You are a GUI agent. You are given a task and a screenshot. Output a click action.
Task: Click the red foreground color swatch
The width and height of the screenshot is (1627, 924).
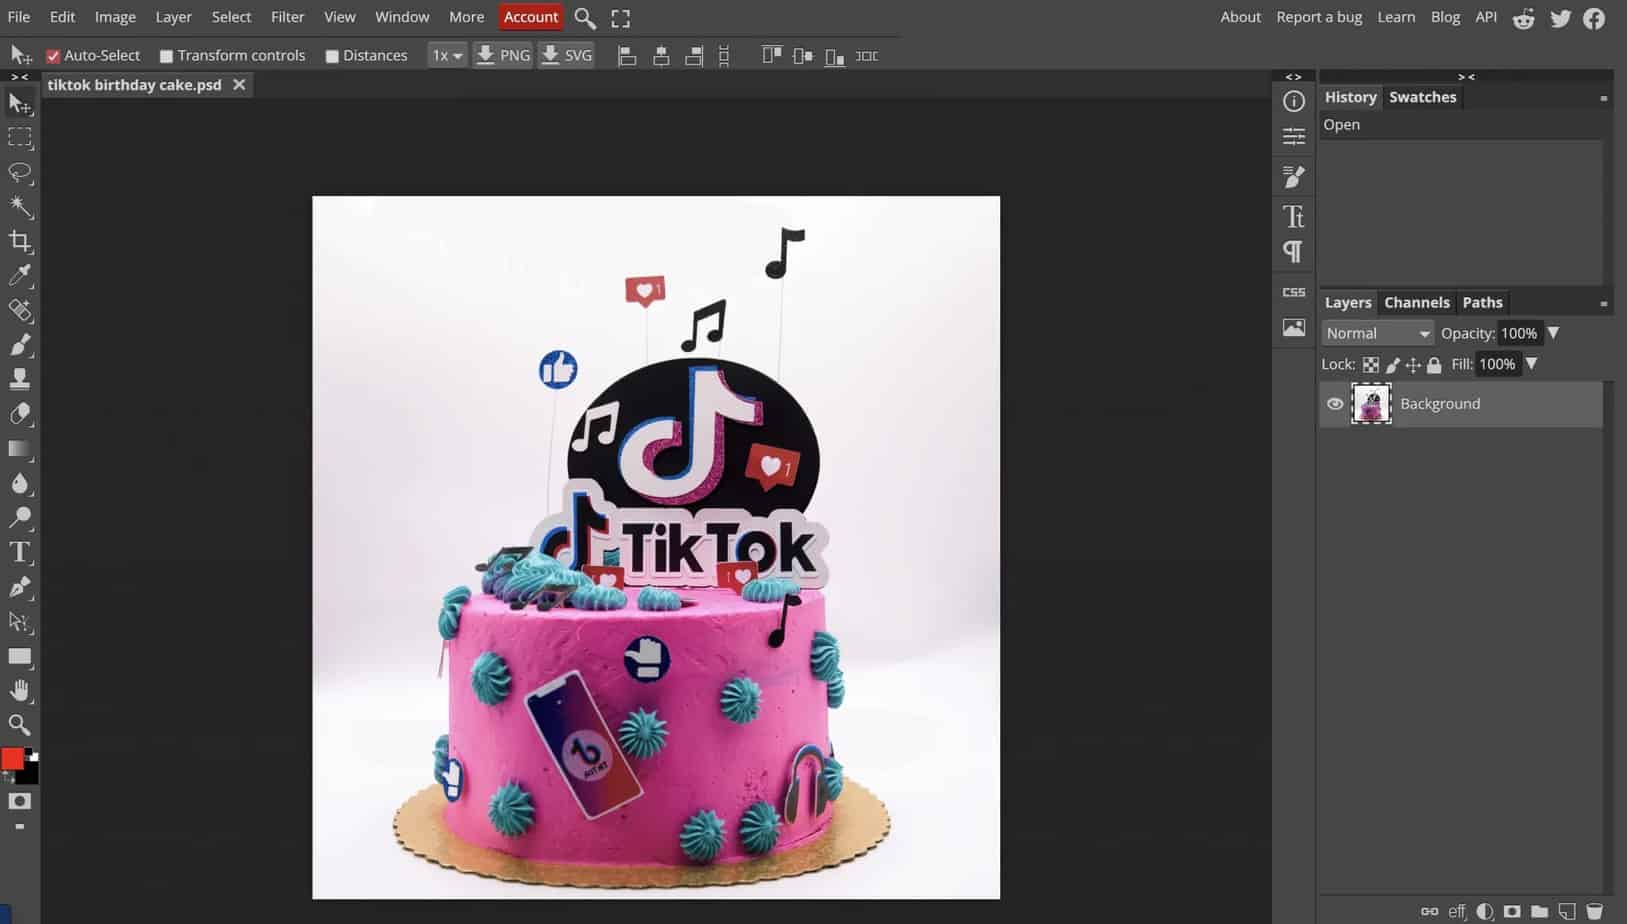(13, 759)
